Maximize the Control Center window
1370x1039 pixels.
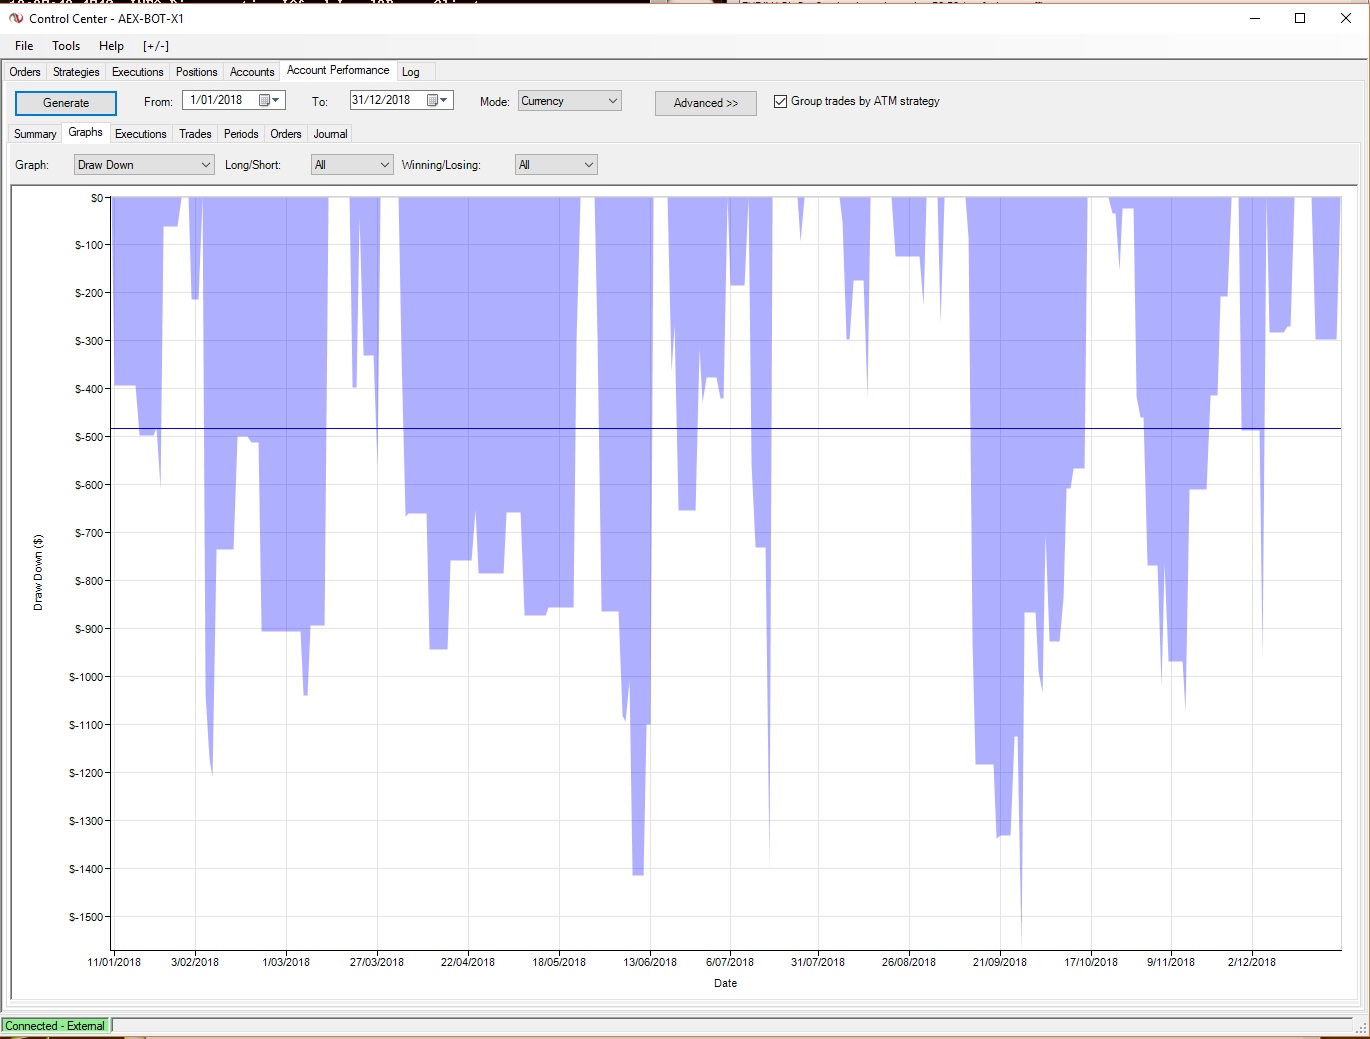click(x=1300, y=18)
